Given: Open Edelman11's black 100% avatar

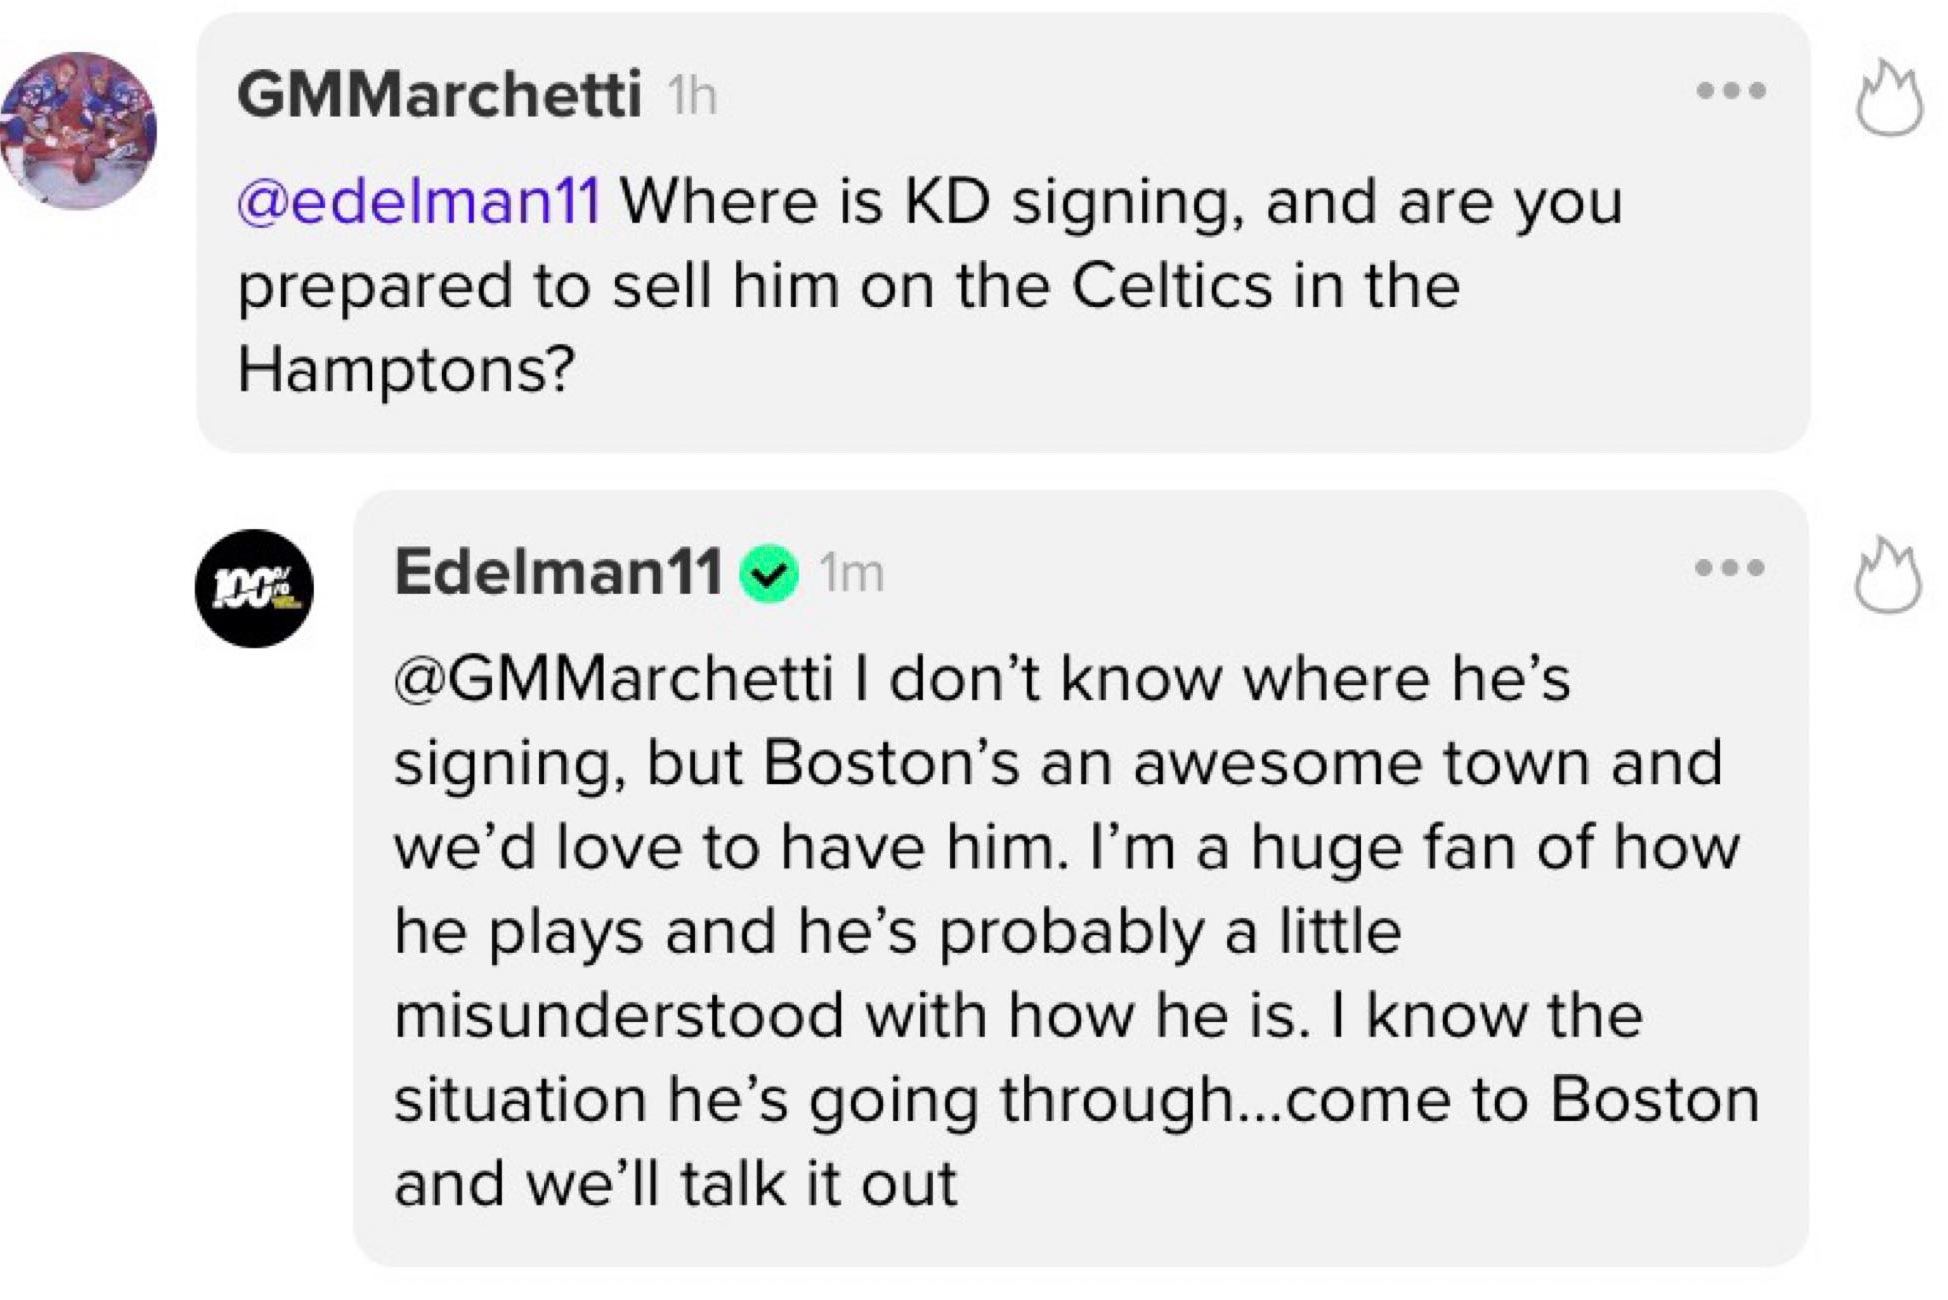Looking at the screenshot, I should [254, 588].
